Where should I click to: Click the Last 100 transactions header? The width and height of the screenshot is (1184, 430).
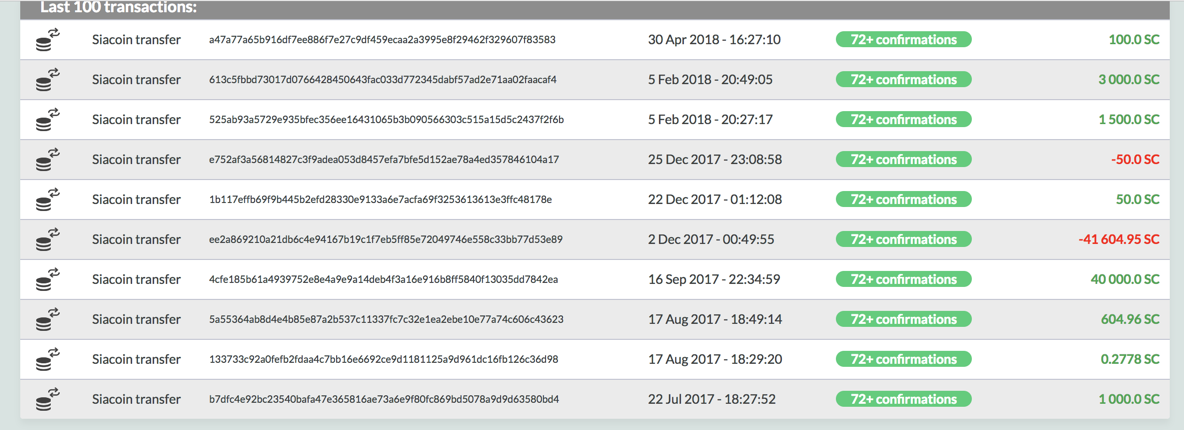point(118,8)
